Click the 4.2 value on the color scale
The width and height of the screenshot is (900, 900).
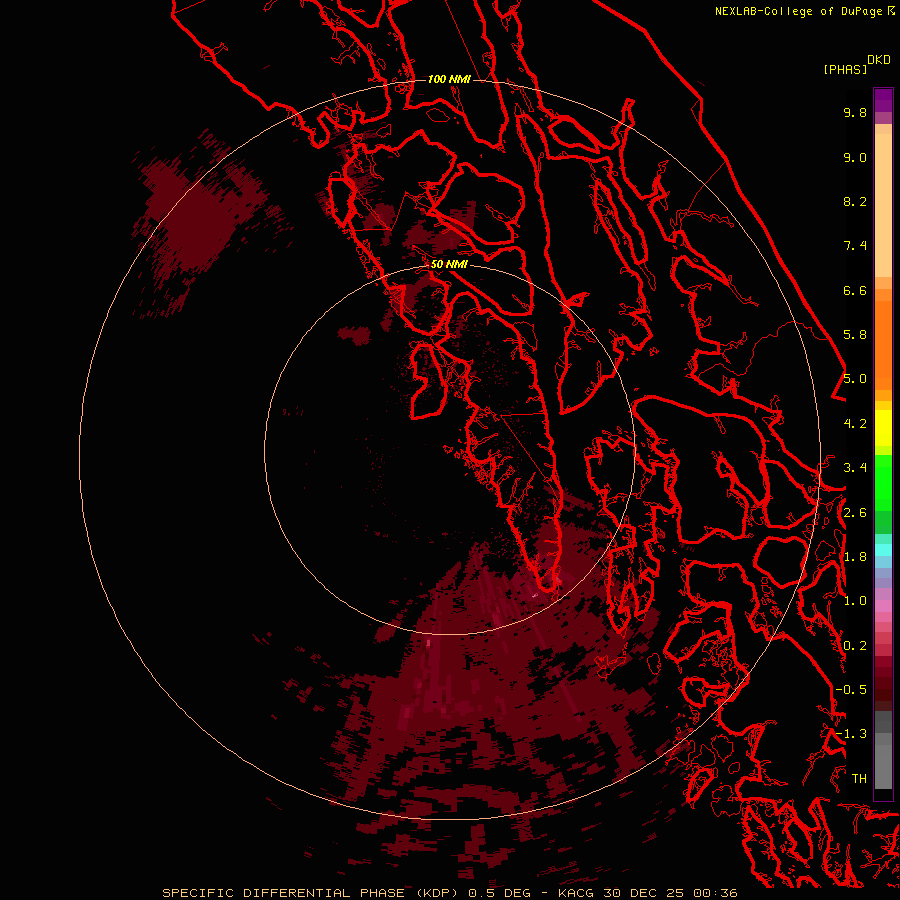click(855, 424)
